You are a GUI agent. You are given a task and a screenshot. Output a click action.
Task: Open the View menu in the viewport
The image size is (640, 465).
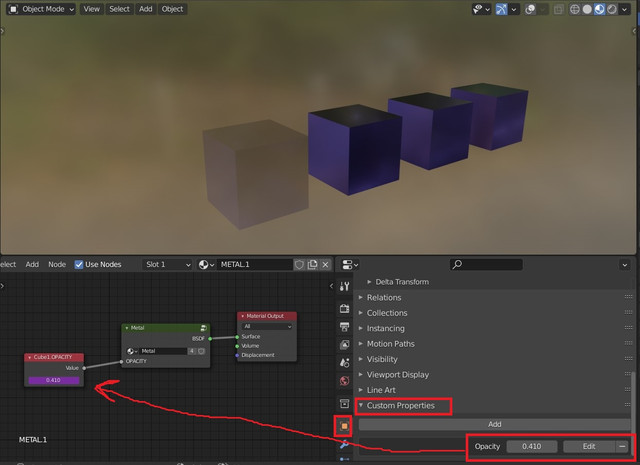point(91,9)
